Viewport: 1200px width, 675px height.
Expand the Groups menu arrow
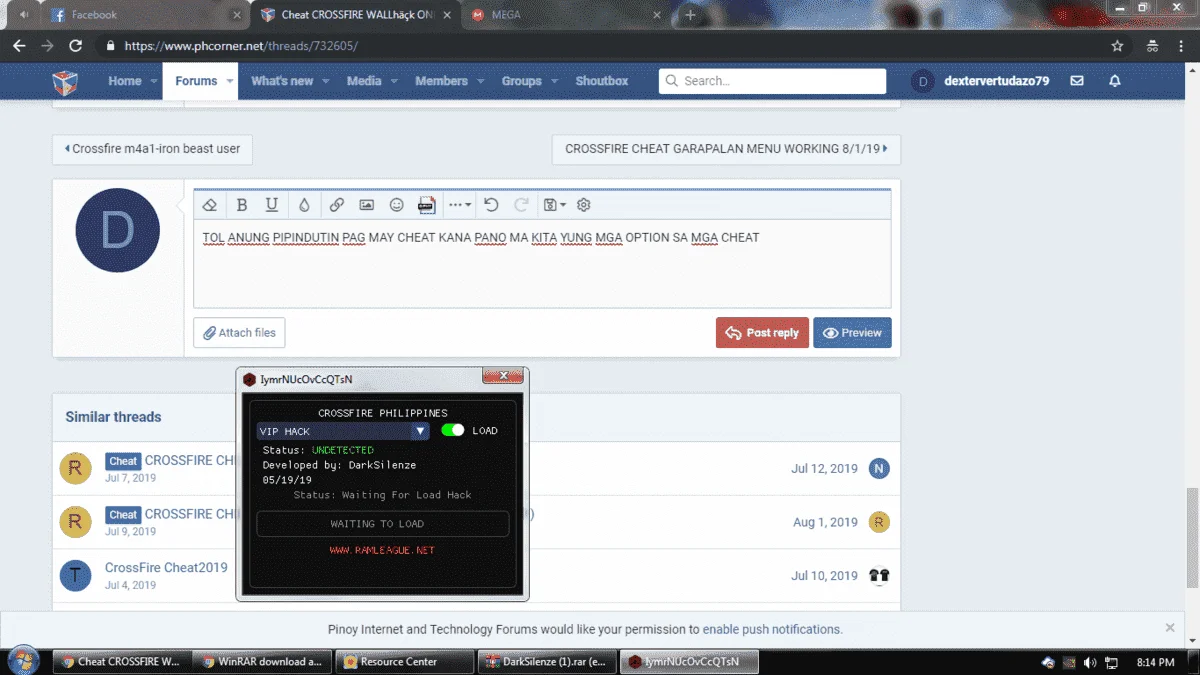[553, 81]
